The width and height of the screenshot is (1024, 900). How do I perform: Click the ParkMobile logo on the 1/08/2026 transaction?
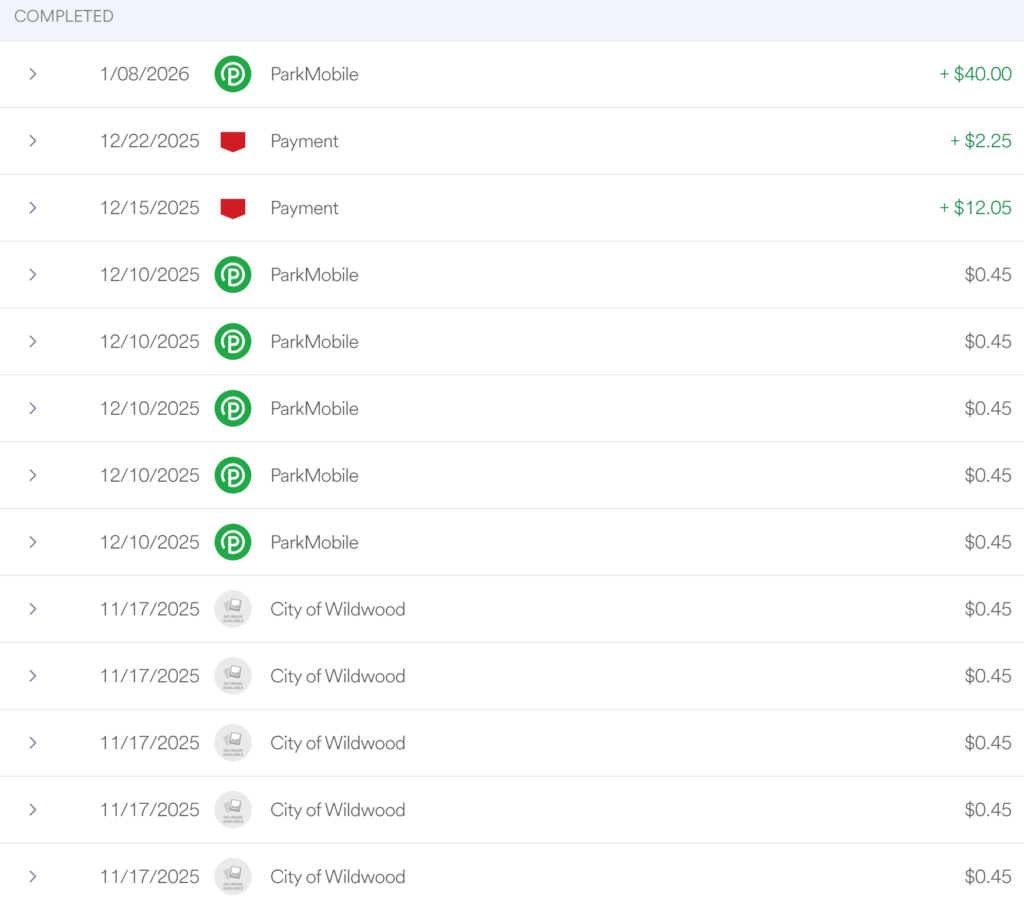[x=233, y=74]
